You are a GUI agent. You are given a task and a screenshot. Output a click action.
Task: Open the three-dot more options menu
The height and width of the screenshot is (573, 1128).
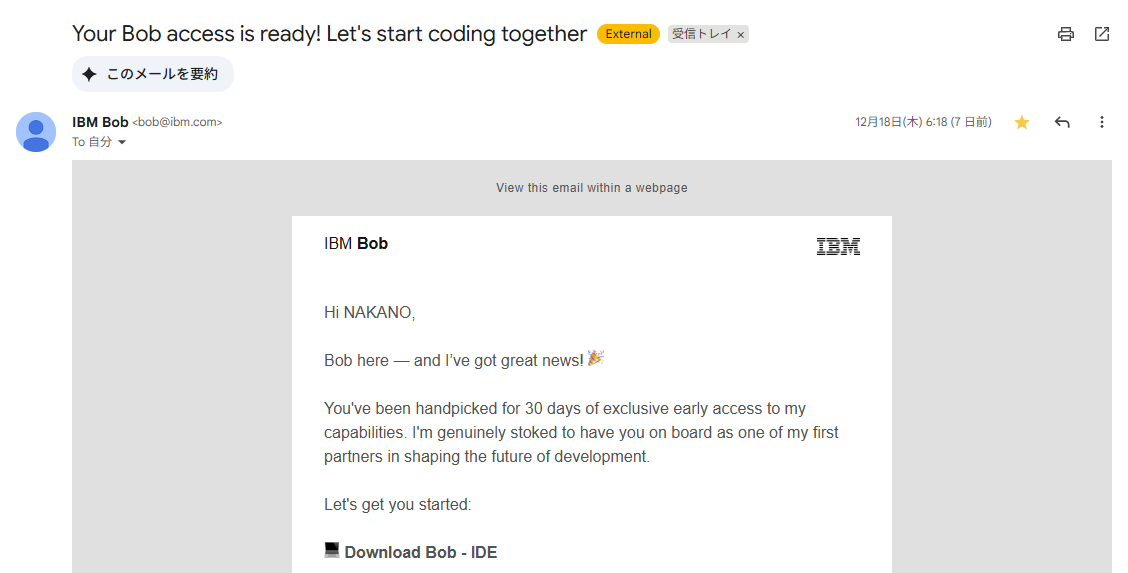(1102, 122)
